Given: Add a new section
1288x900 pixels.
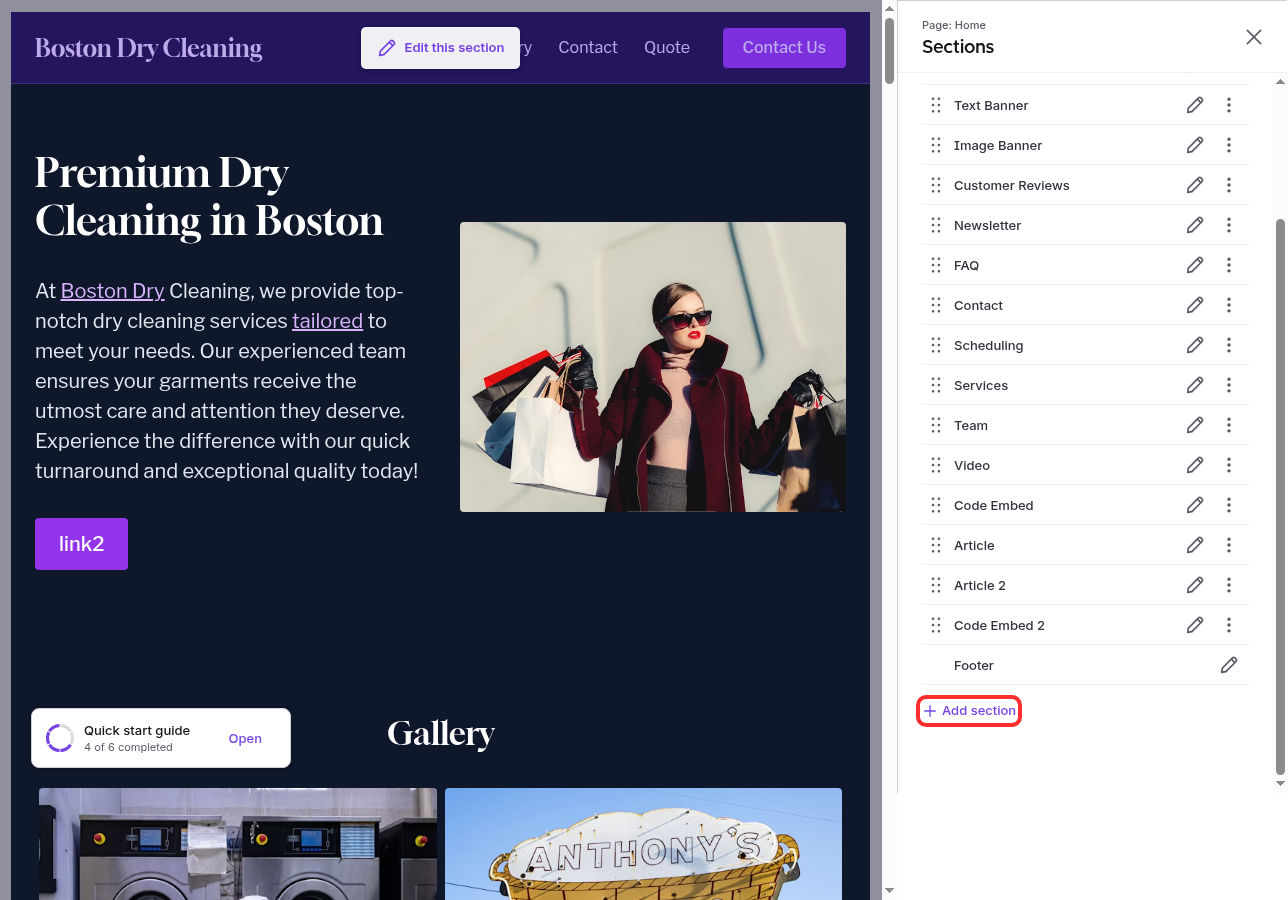Looking at the screenshot, I should click(x=969, y=711).
